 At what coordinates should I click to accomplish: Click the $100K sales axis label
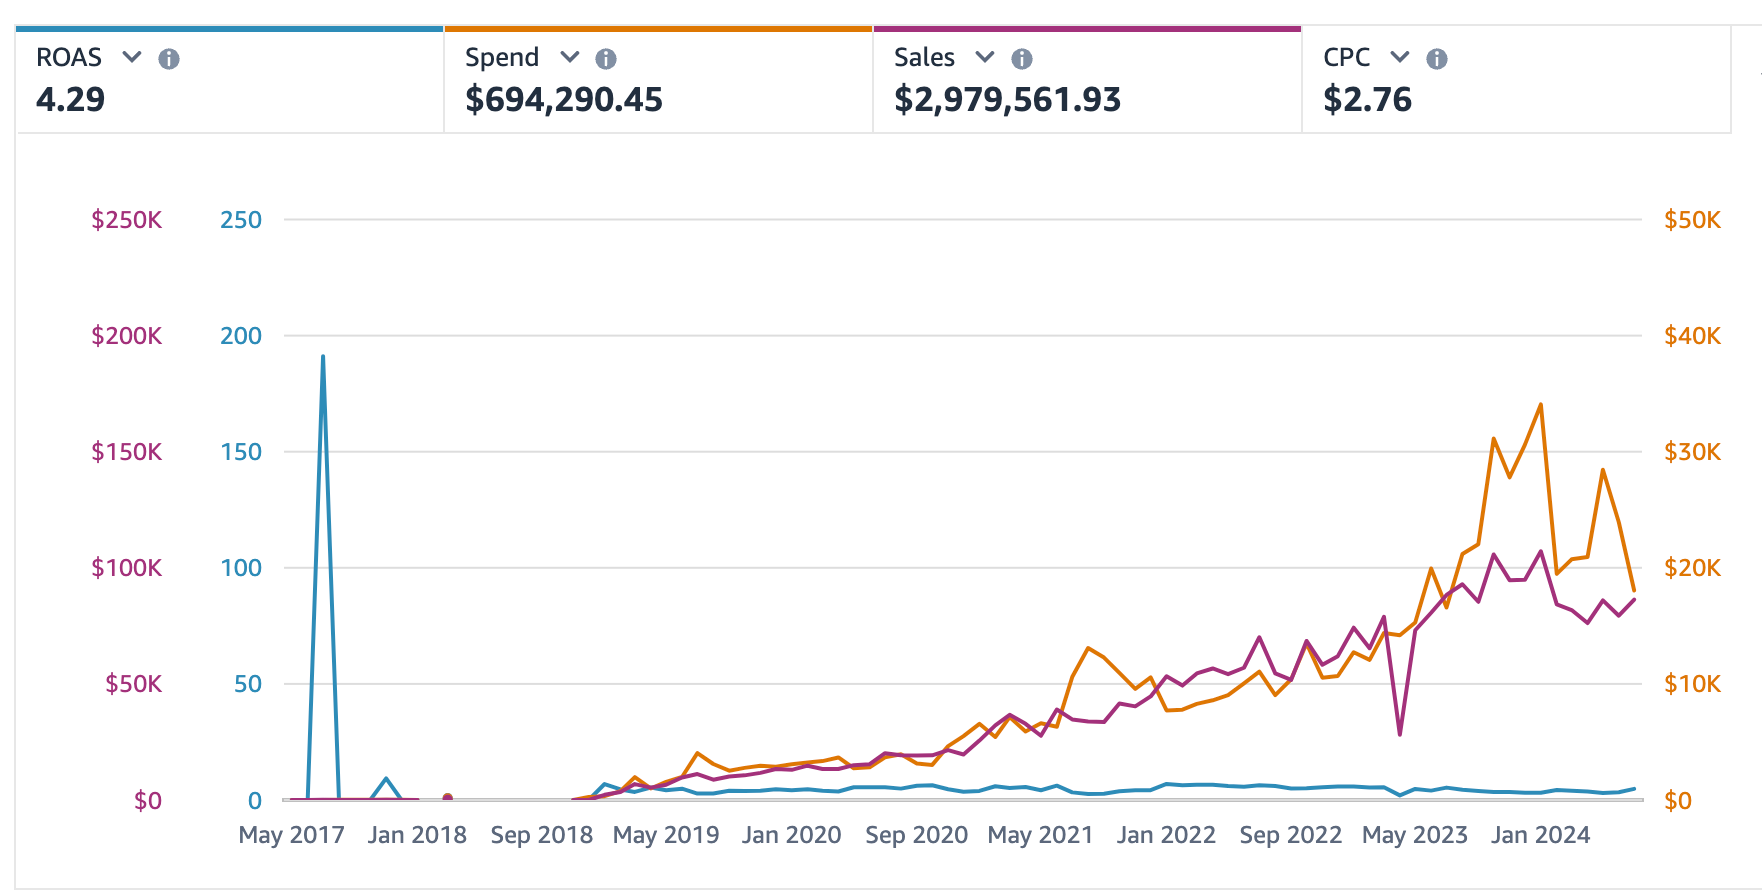tap(127, 568)
